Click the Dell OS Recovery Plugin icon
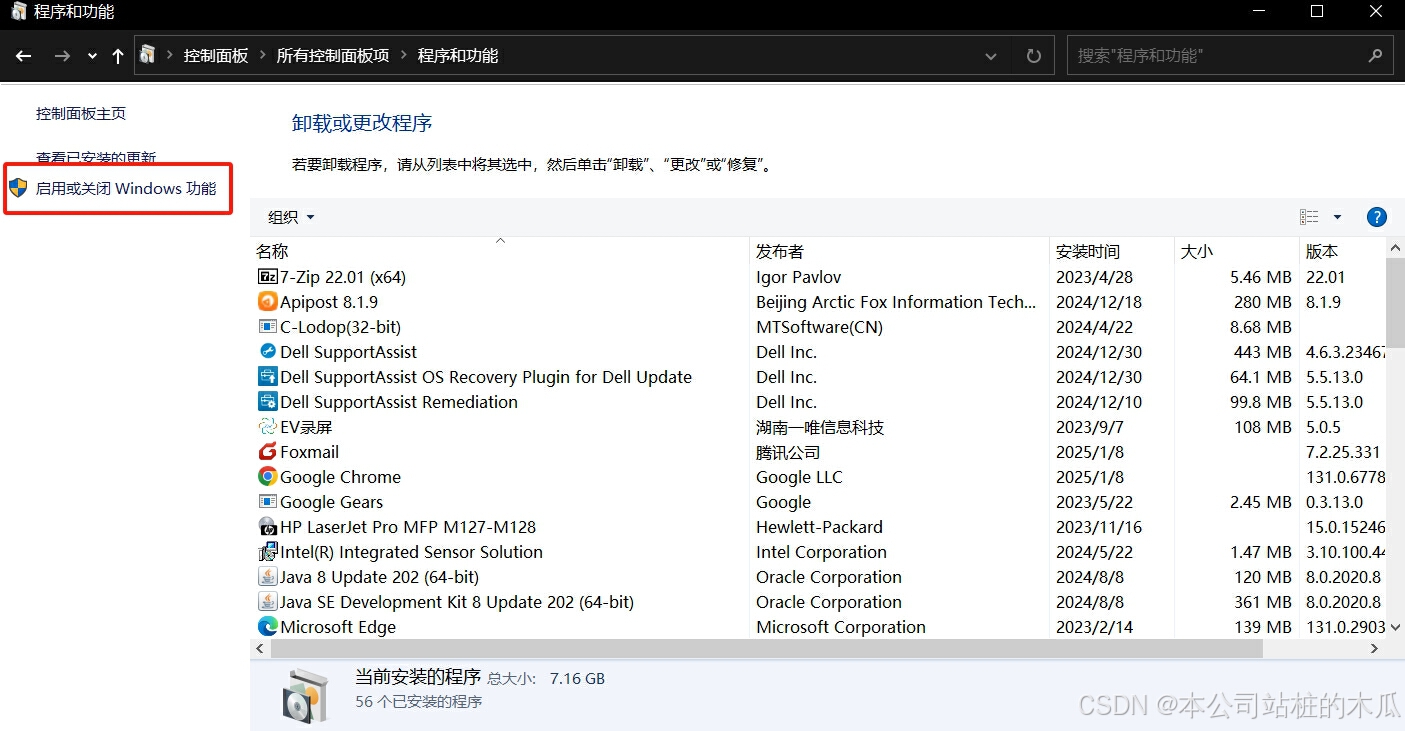The image size is (1405, 731). tap(267, 377)
